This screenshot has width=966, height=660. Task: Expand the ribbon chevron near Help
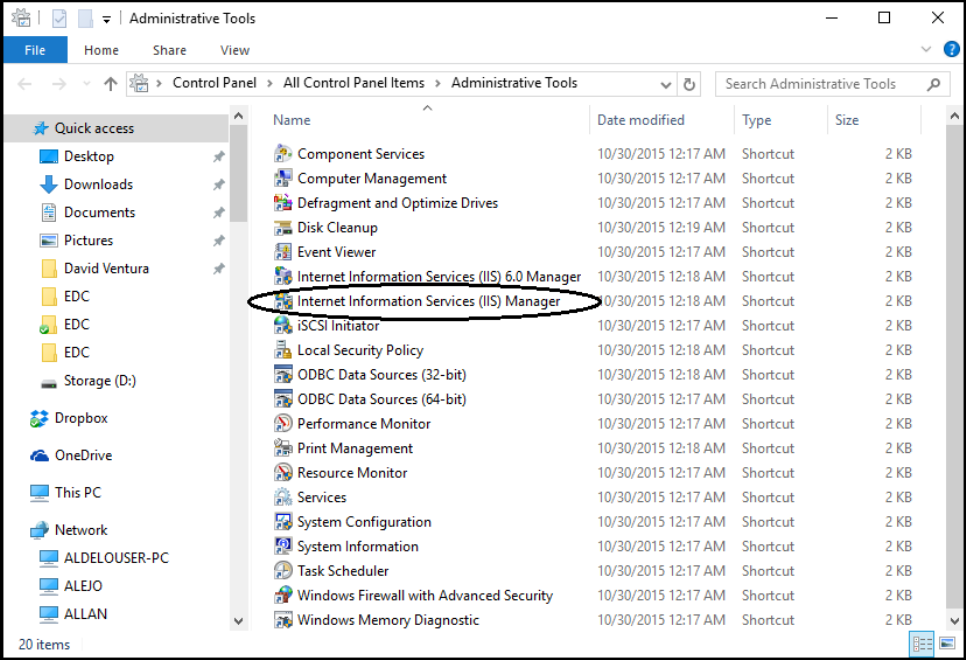point(925,49)
